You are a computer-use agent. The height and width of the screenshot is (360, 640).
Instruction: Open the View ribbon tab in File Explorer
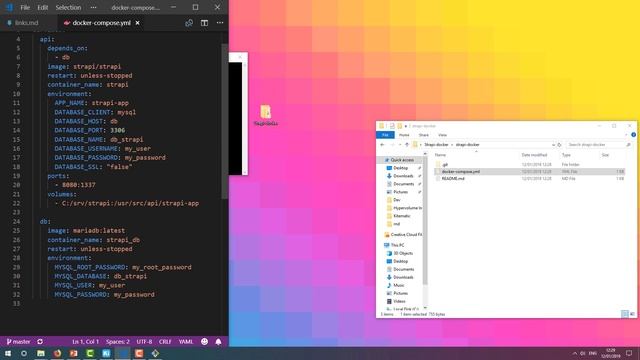coord(442,135)
